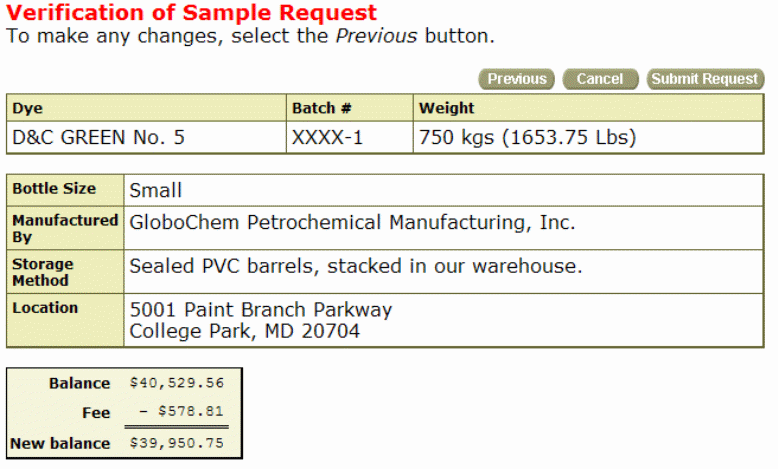Select the $39,950.75 new balance amount

[177, 443]
